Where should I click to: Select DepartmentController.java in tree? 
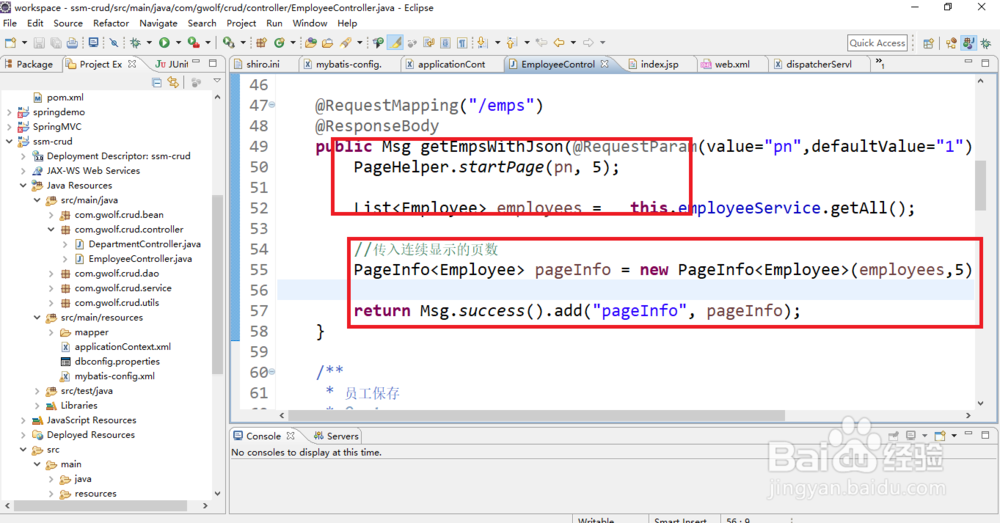click(144, 244)
